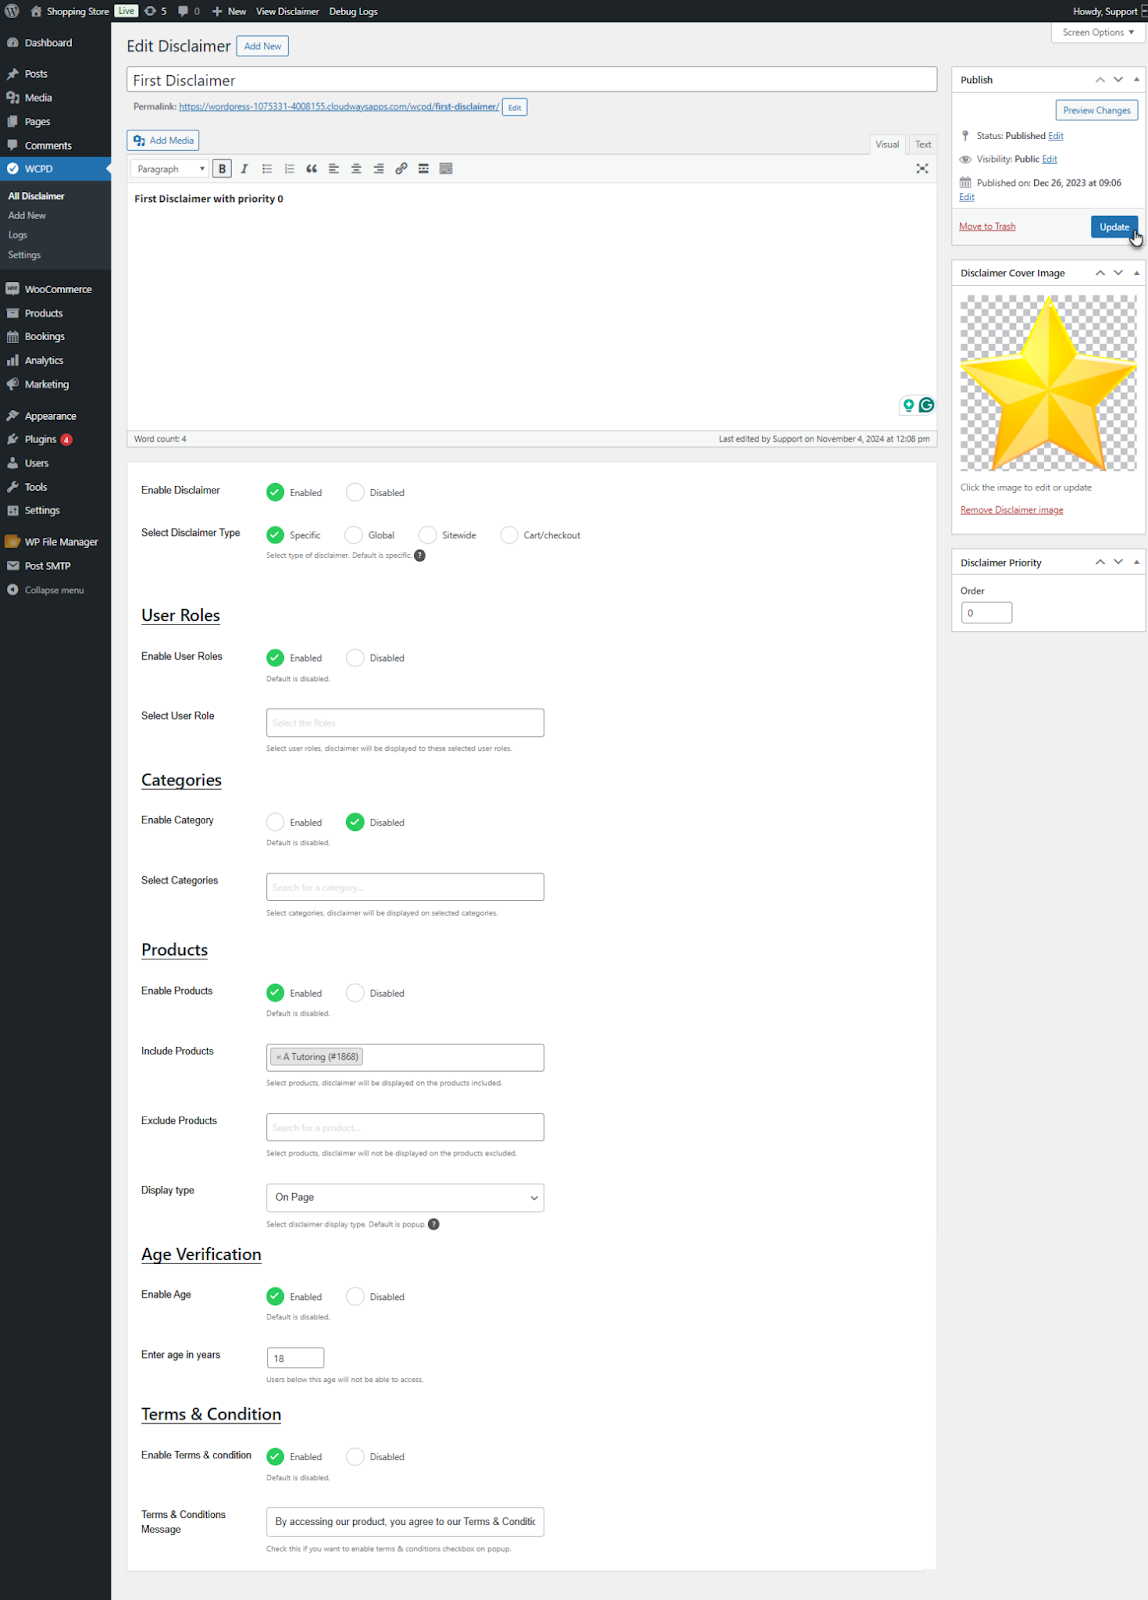Click Add Media button
Viewport: 1148px width, 1600px height.
pyautogui.click(x=163, y=140)
